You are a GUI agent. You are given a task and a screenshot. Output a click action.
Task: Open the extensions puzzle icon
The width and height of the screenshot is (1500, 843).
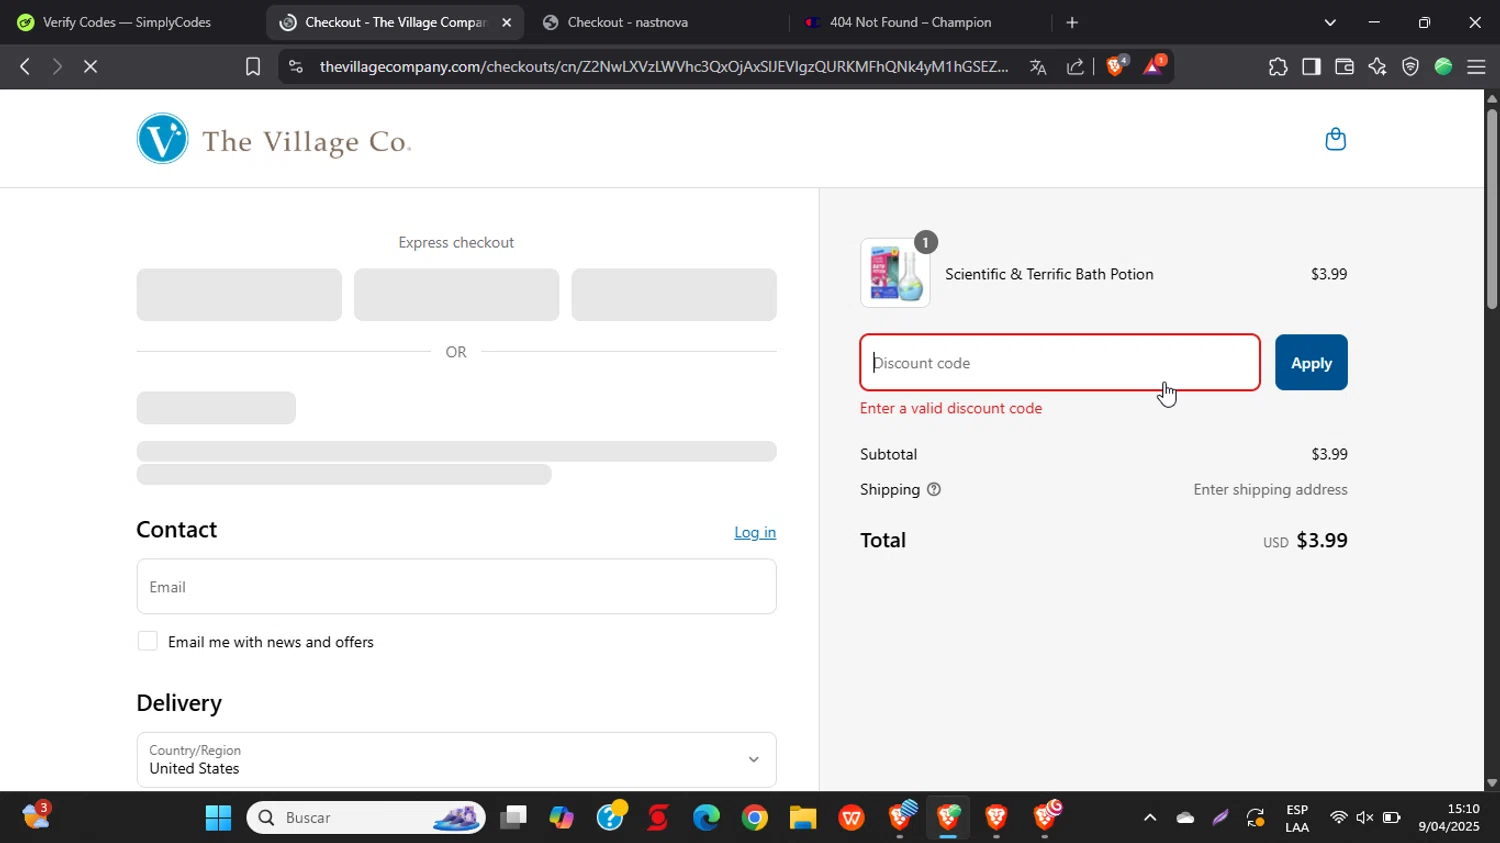click(1278, 67)
